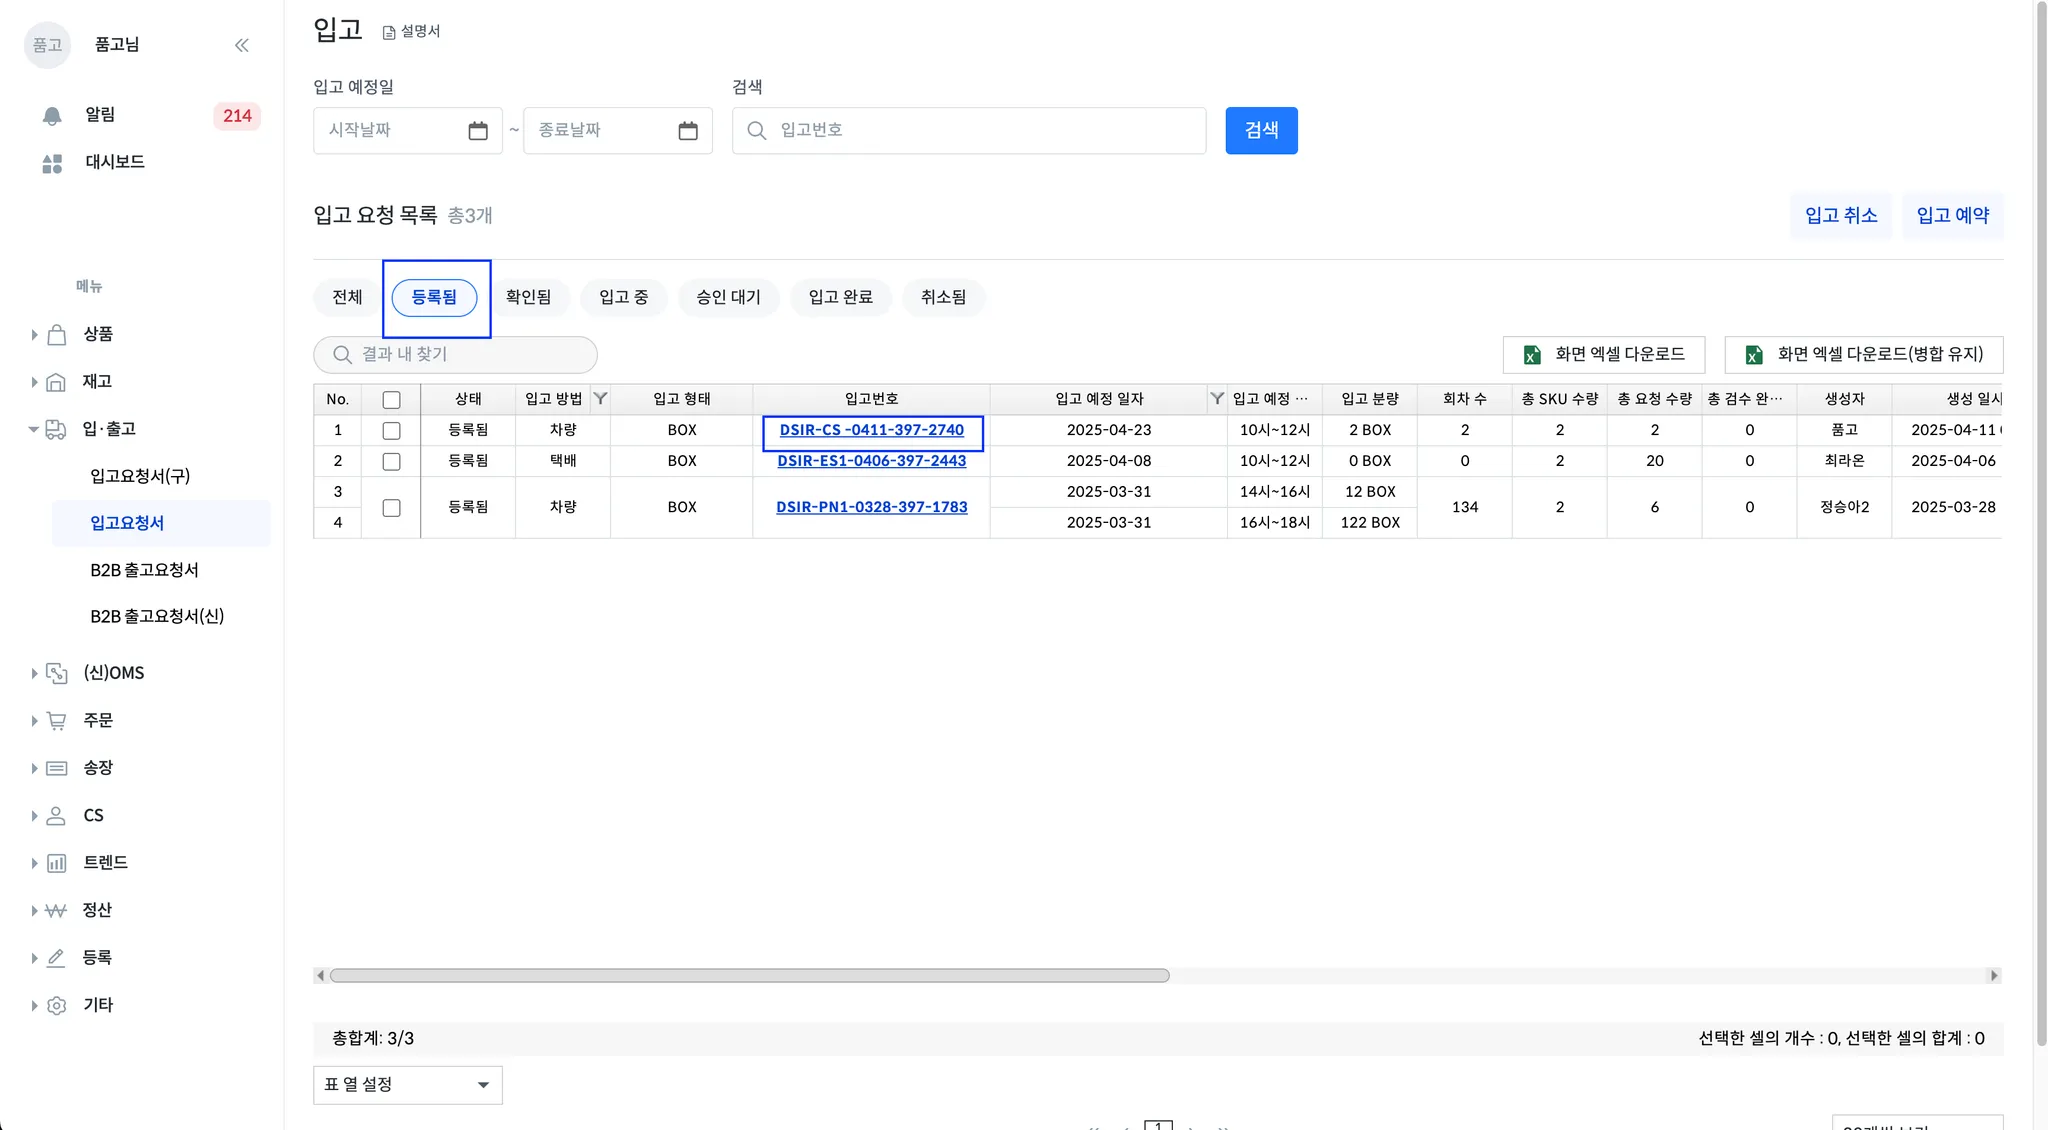Open start date calendar icon

coord(478,131)
